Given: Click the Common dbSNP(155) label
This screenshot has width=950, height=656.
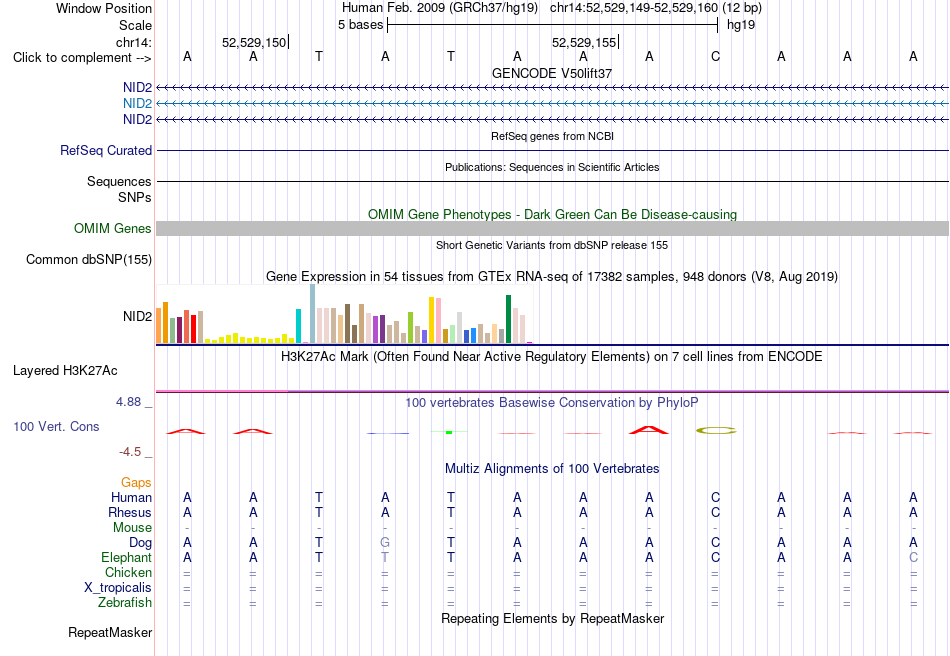Looking at the screenshot, I should (89, 260).
